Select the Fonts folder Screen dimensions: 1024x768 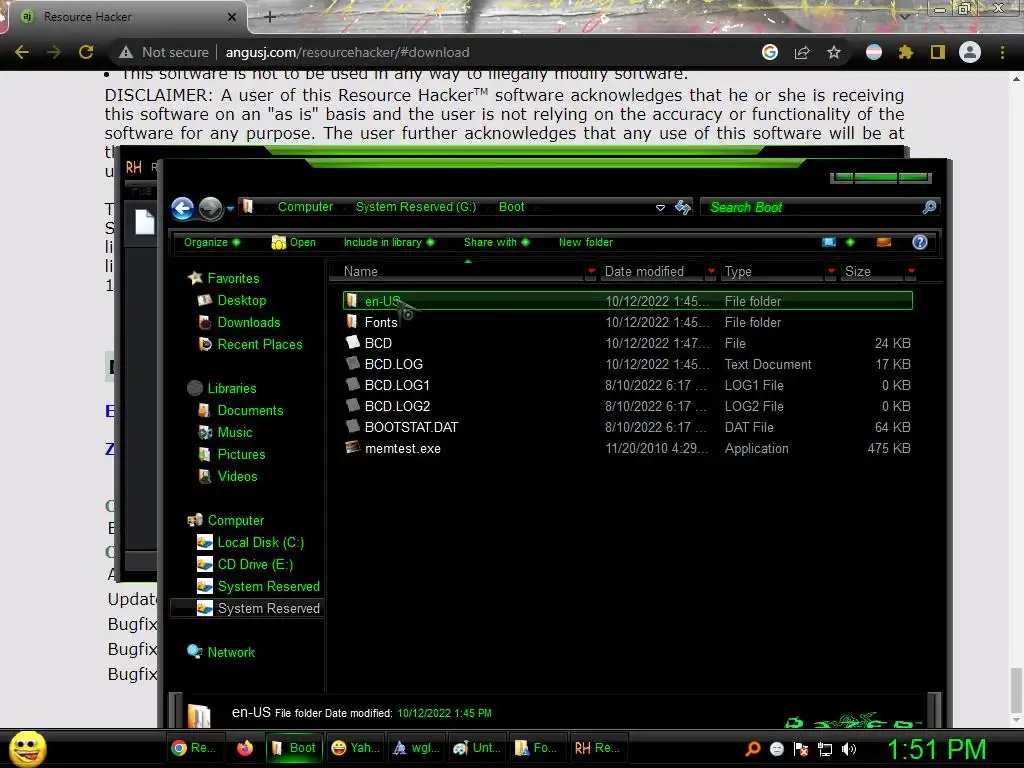pos(627,322)
